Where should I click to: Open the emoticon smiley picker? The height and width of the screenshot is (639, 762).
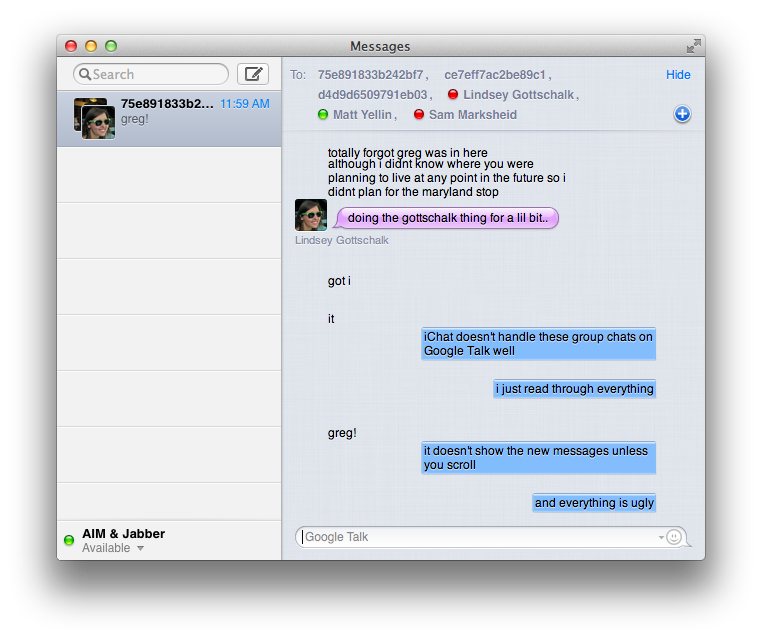674,537
